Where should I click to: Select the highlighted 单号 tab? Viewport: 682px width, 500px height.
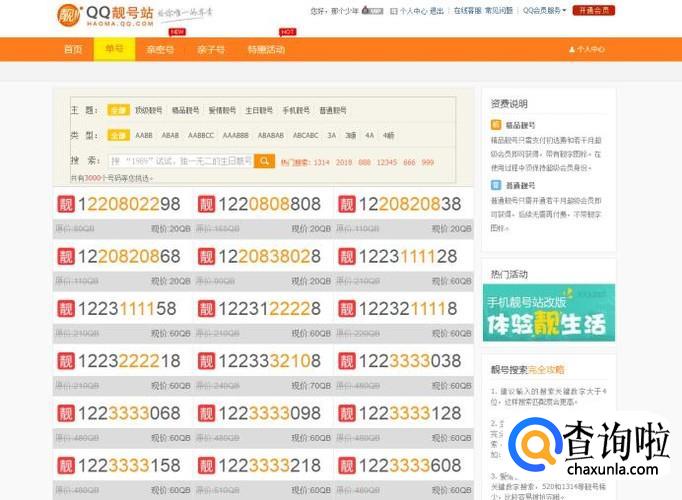[x=114, y=49]
